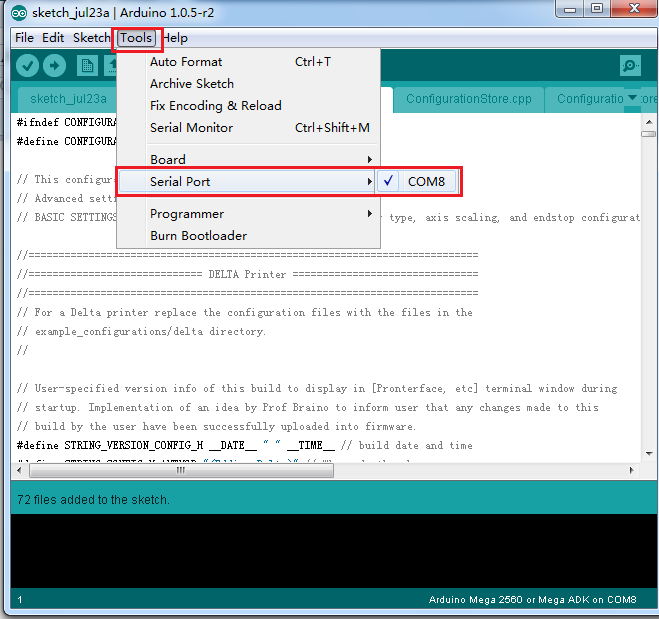Expand the Serial Port submenu
The height and width of the screenshot is (619, 659).
247,182
